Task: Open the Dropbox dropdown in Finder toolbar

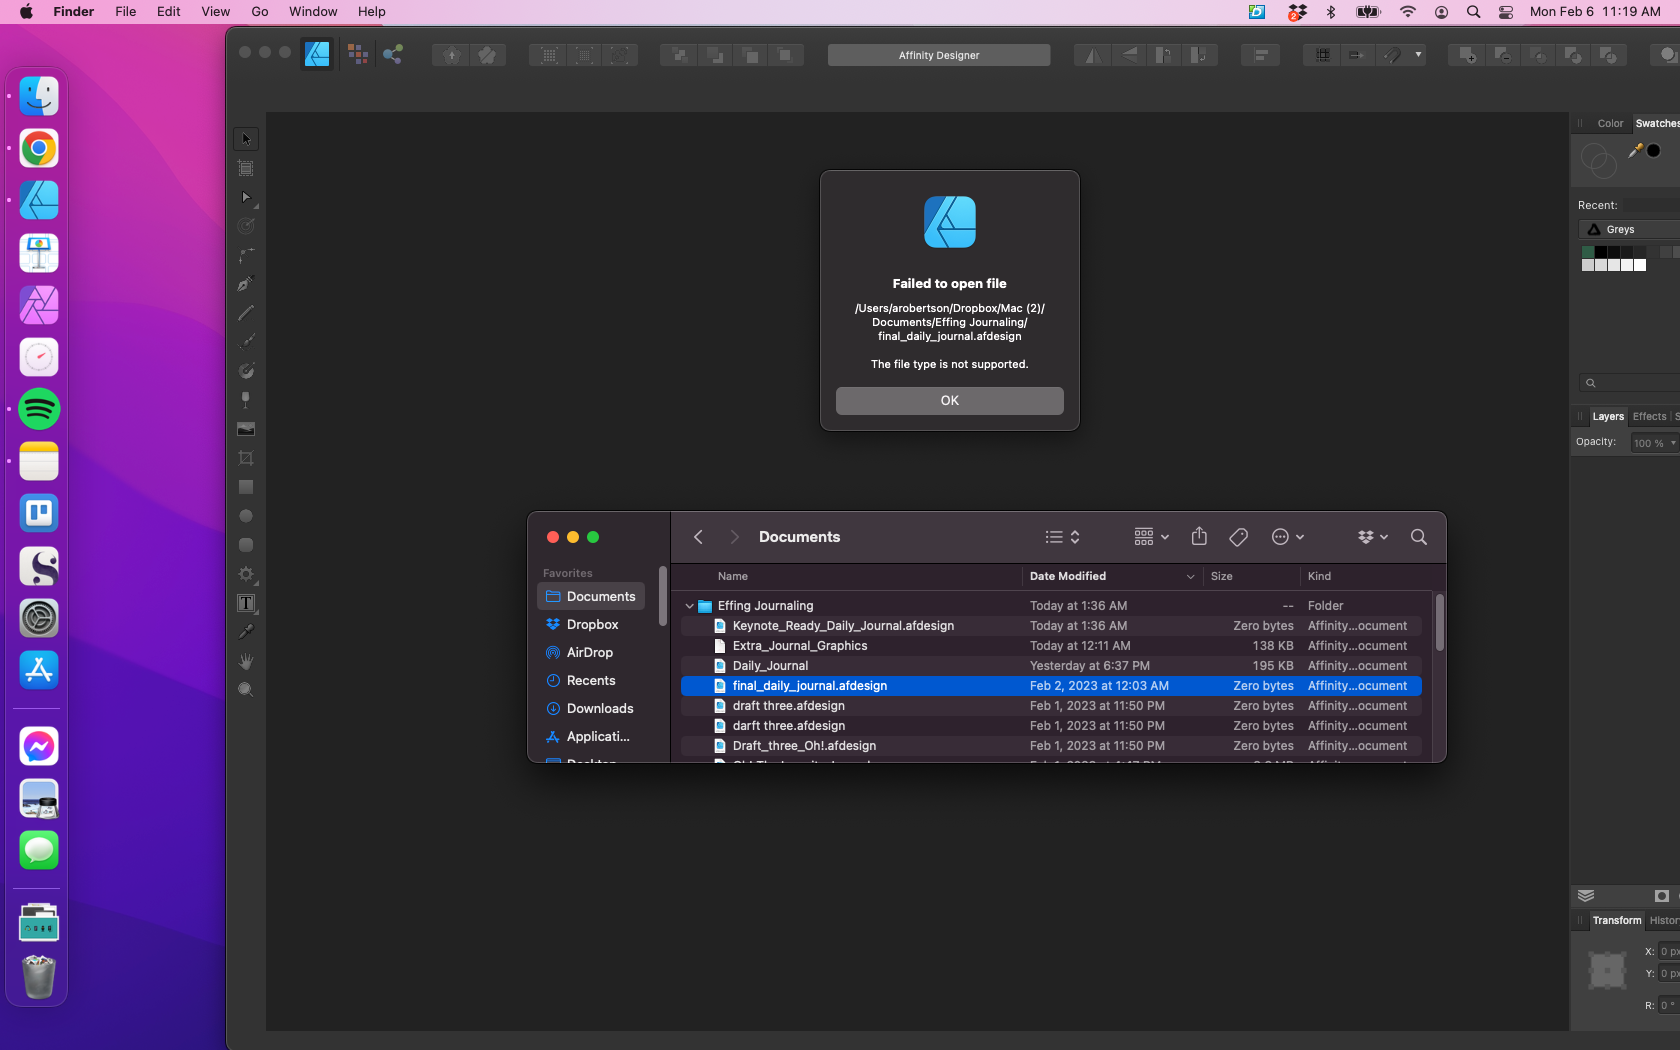Action: 1373,537
